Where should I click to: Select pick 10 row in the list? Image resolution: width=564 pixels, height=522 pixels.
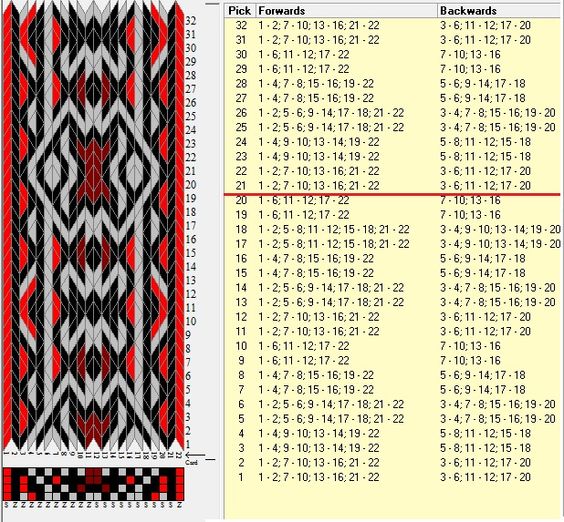(x=392, y=346)
